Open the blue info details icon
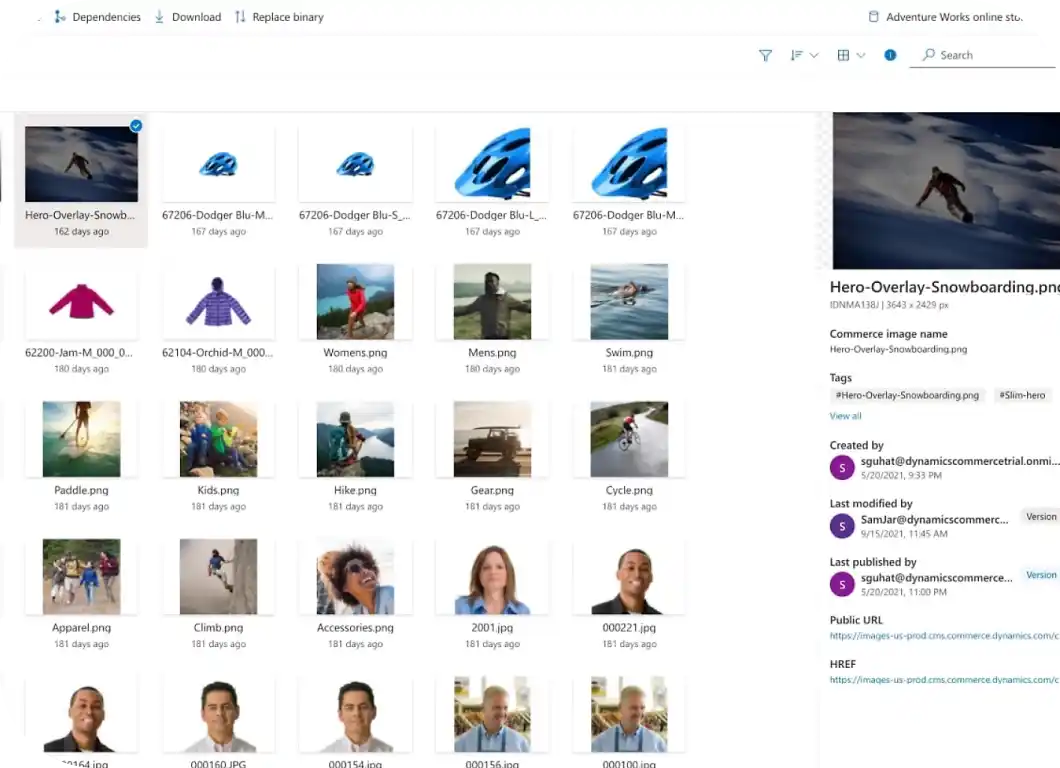 (x=890, y=56)
